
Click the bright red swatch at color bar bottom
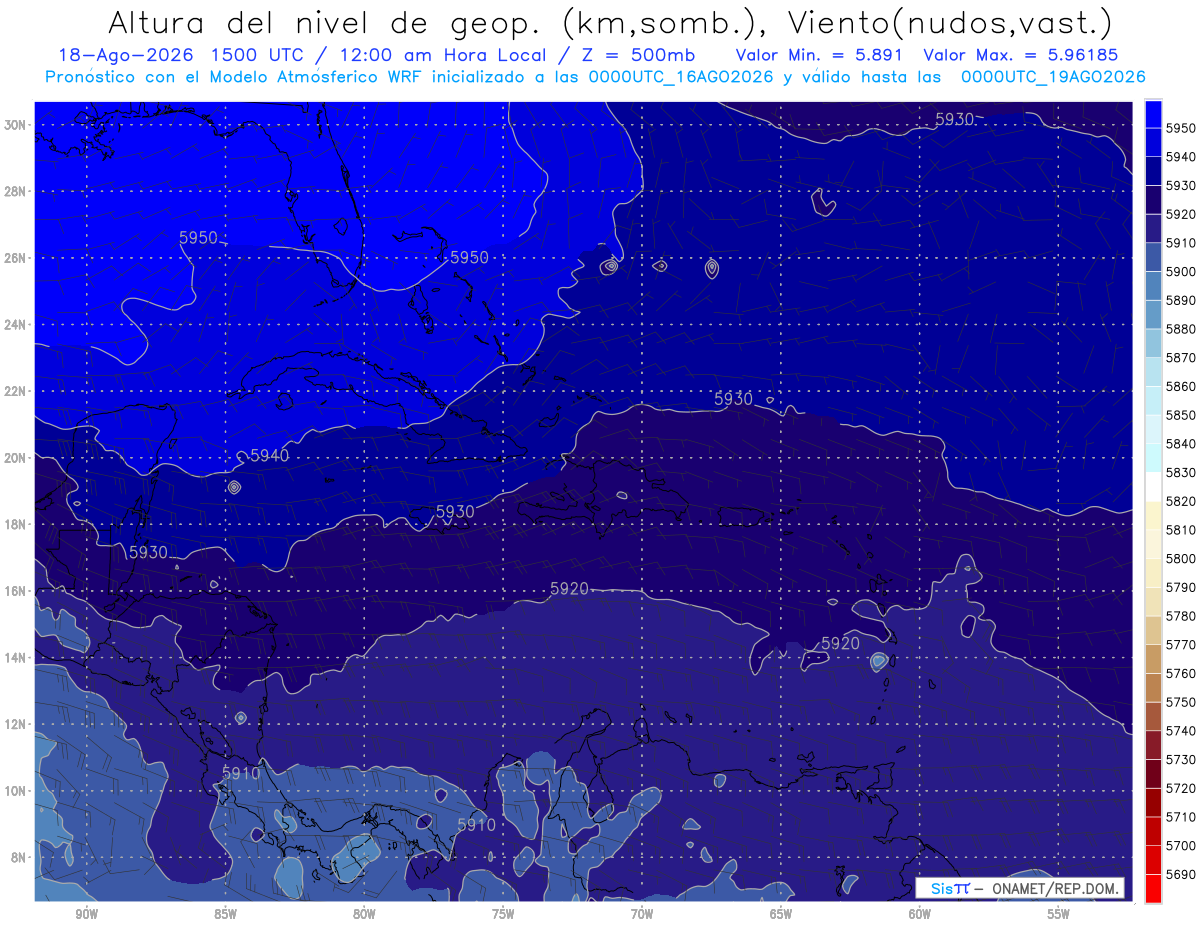point(1153,888)
